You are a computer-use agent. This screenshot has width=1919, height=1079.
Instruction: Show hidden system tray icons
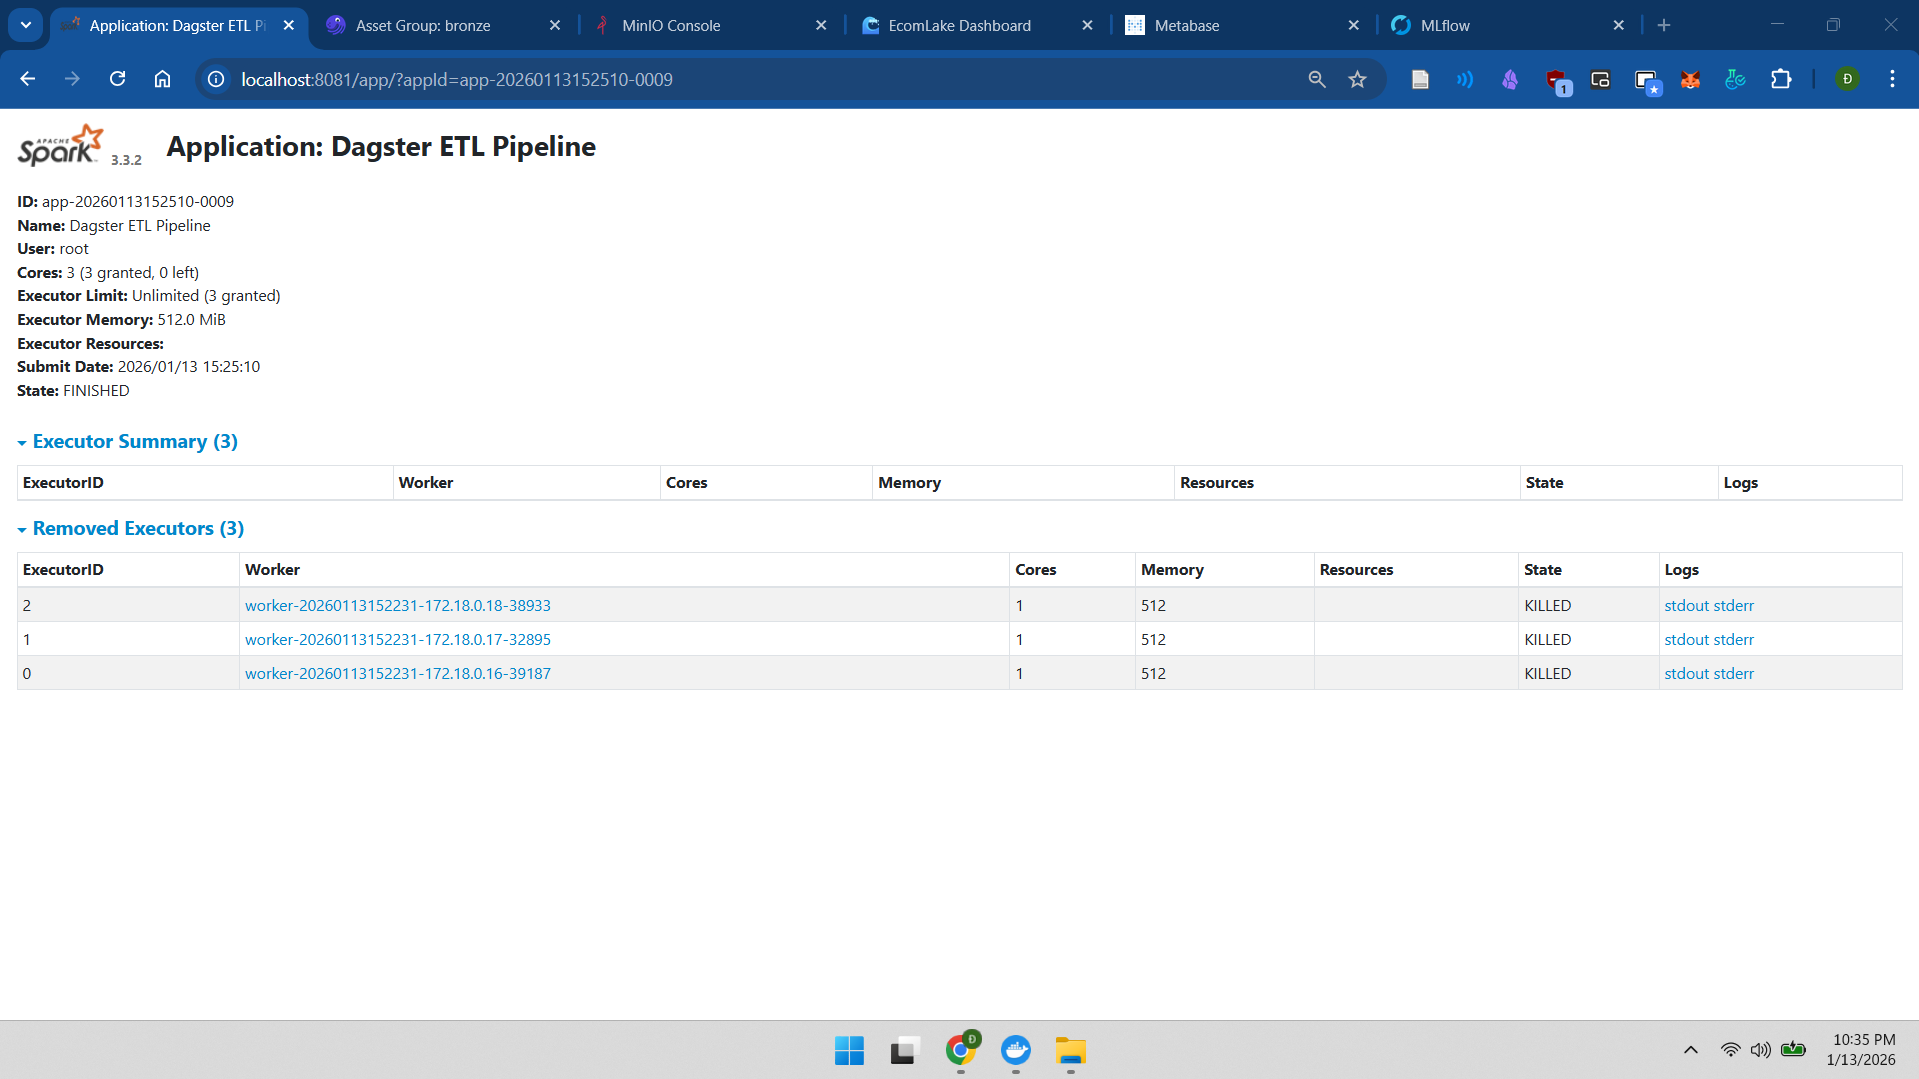point(1691,1050)
